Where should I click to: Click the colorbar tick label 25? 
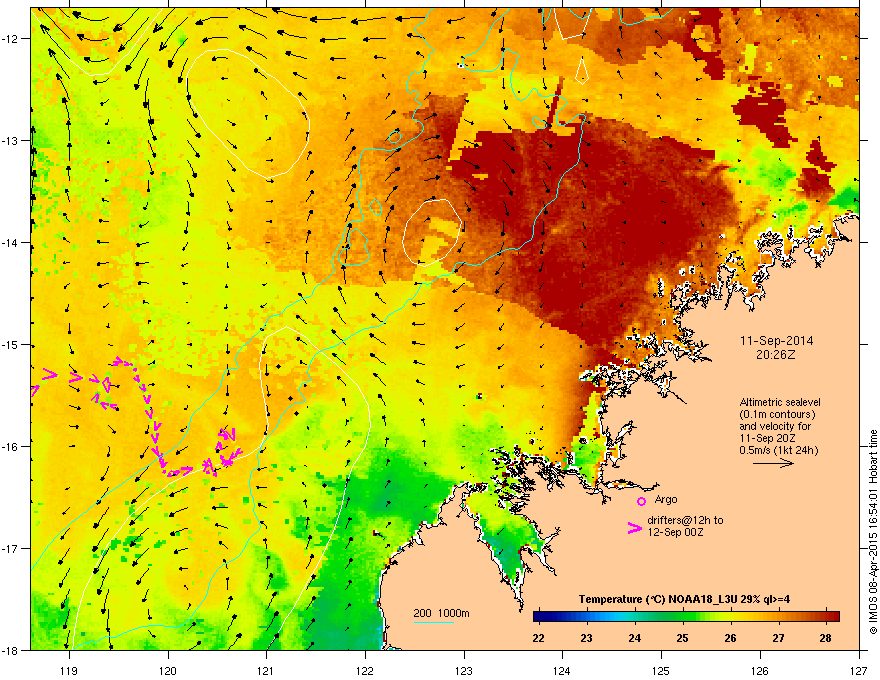pos(682,638)
